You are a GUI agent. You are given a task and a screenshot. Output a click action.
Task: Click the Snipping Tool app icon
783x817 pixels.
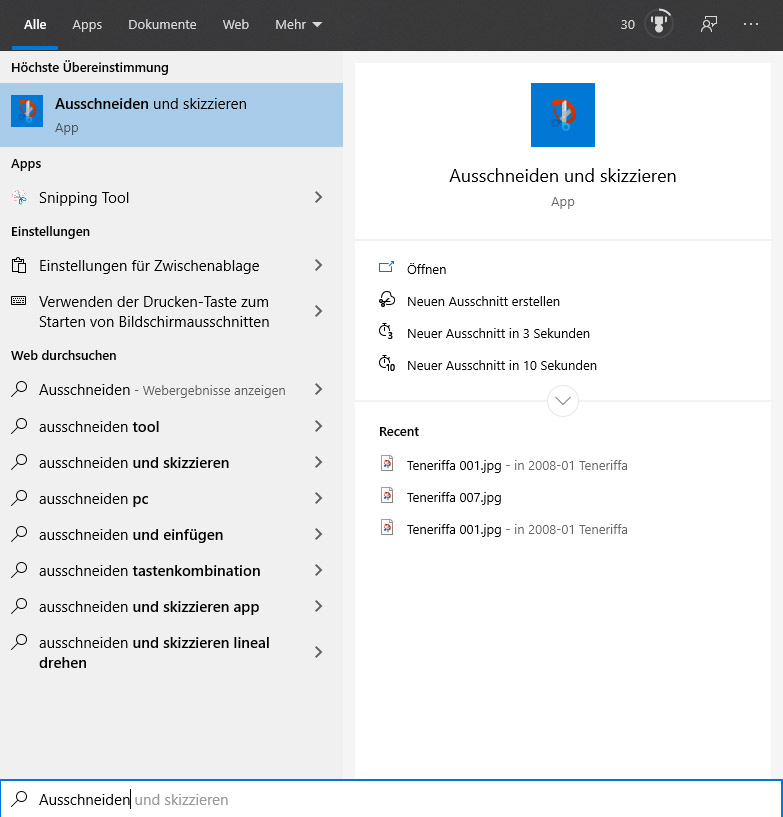[x=19, y=198]
